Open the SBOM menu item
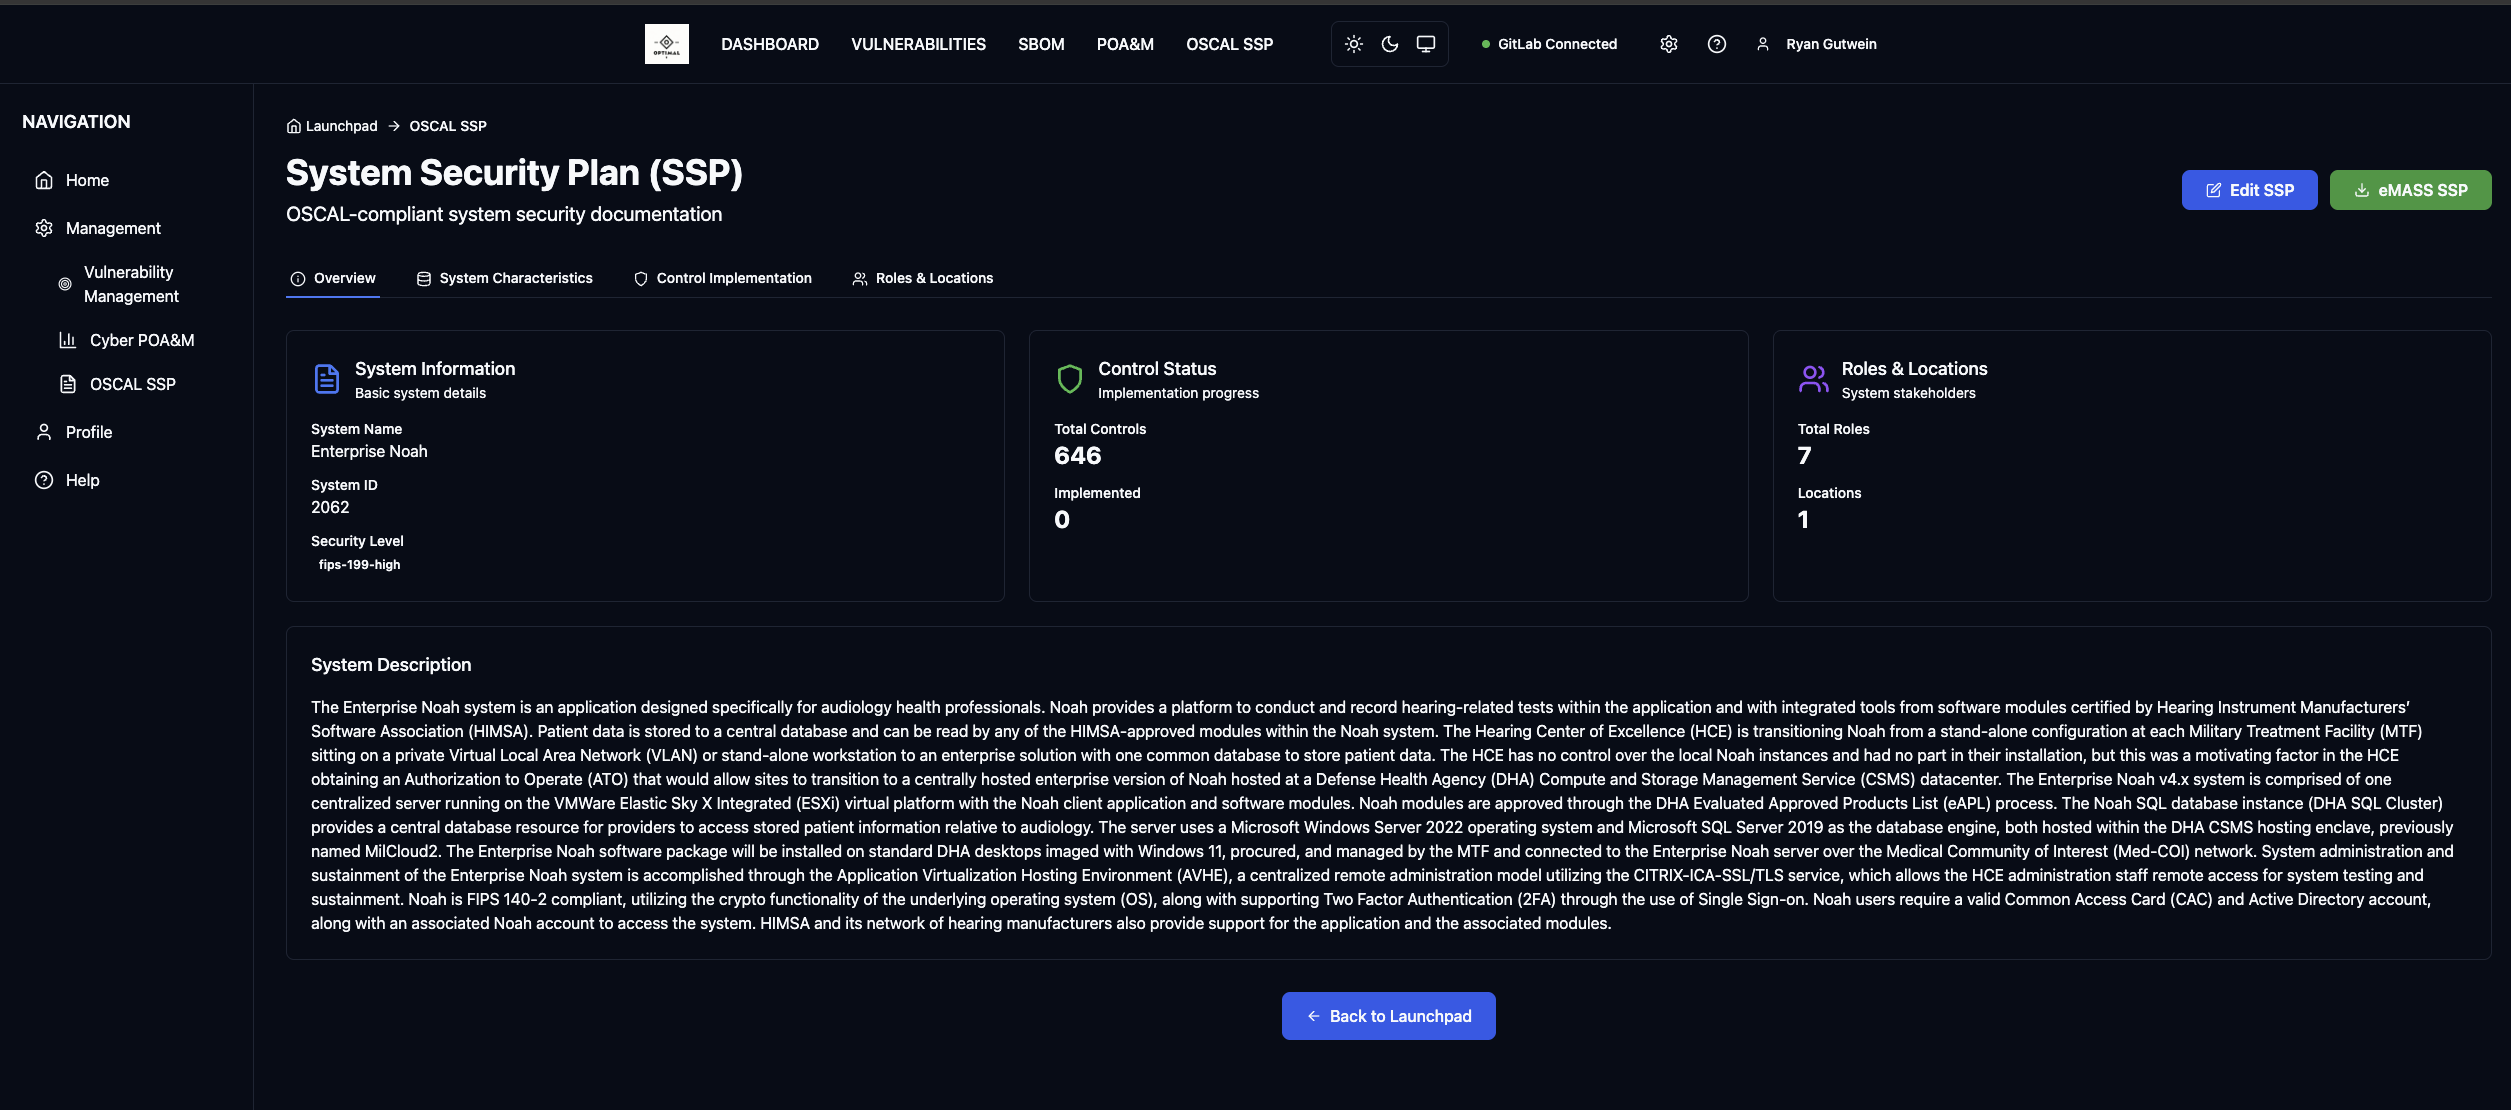 click(1040, 44)
